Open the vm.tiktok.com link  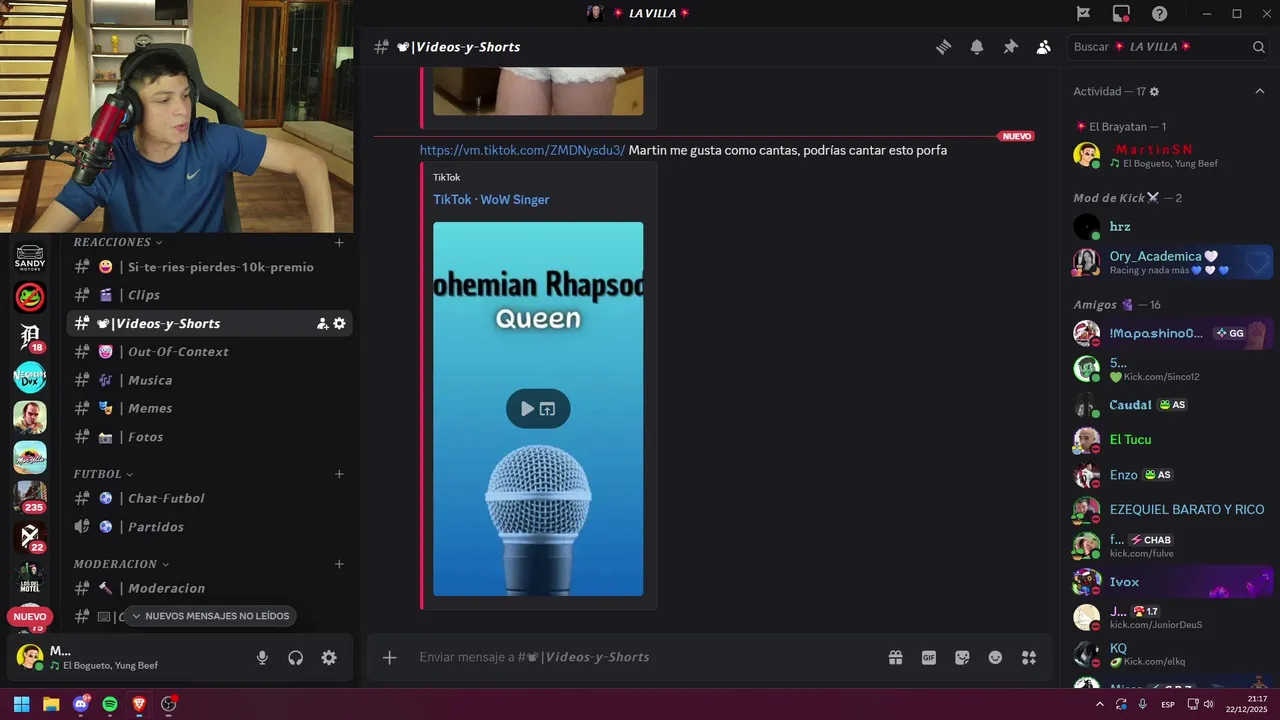[522, 150]
